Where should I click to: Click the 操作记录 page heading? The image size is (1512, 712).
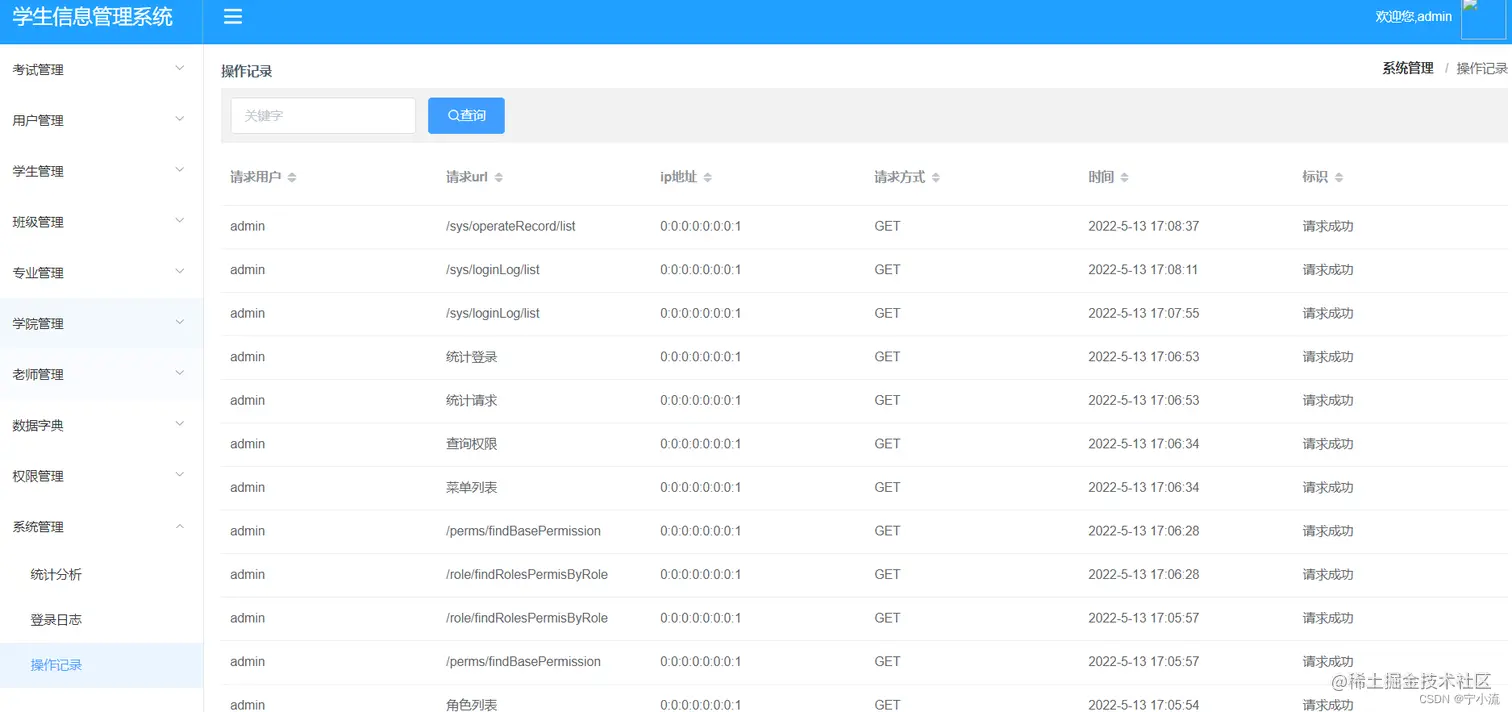247,71
